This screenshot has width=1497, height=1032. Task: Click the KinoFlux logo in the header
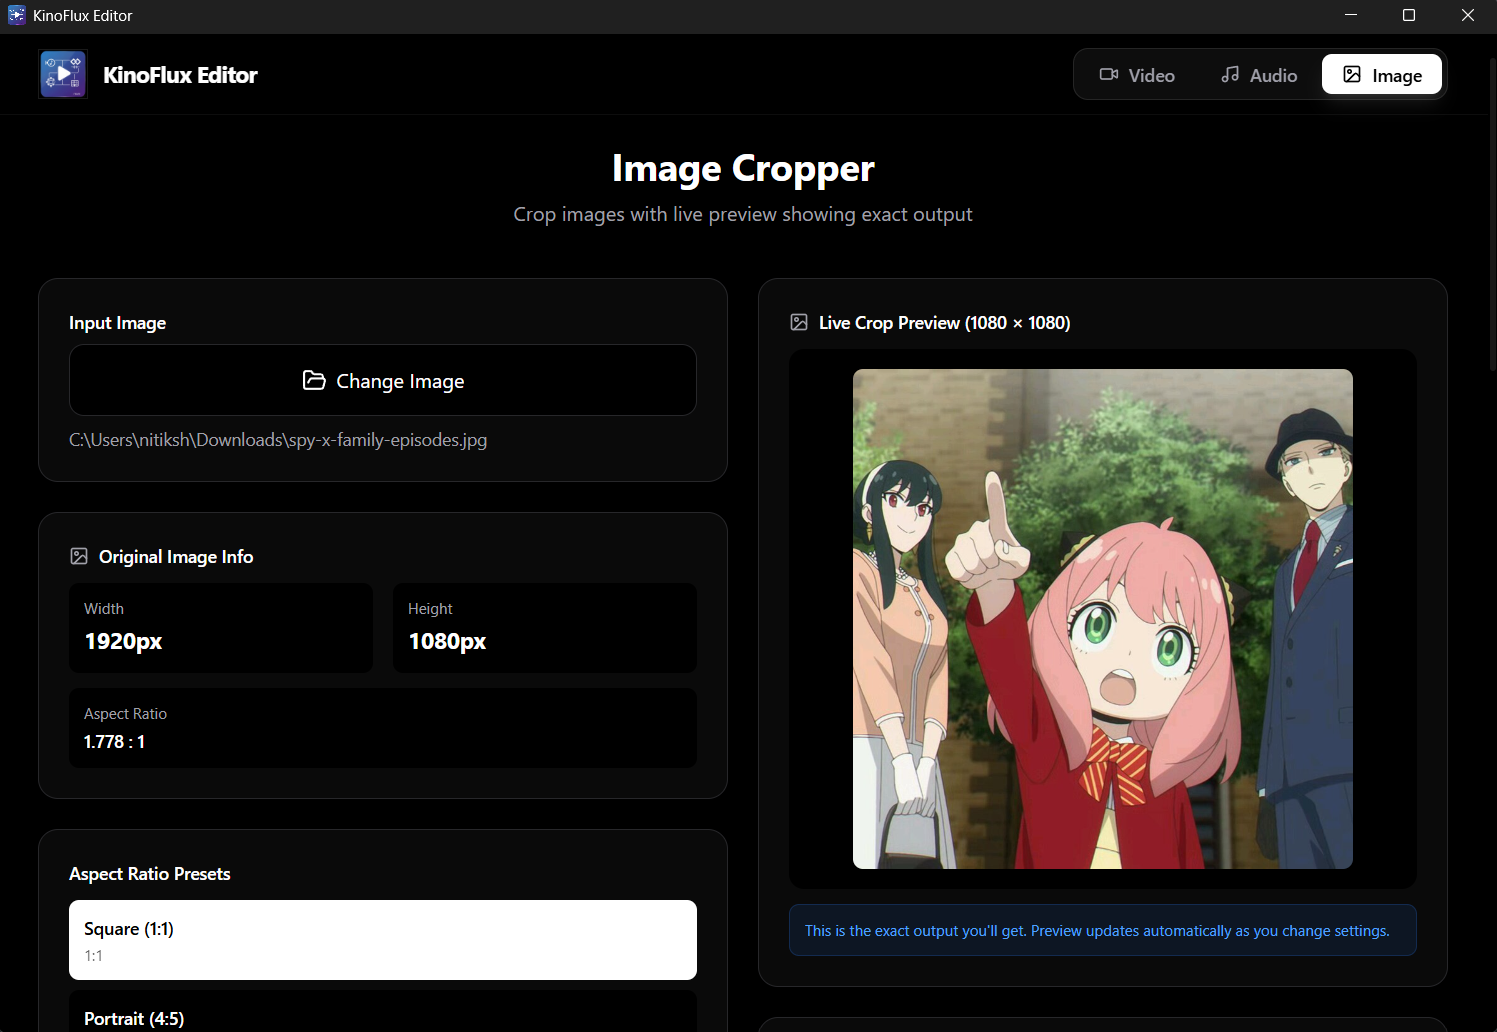point(63,75)
